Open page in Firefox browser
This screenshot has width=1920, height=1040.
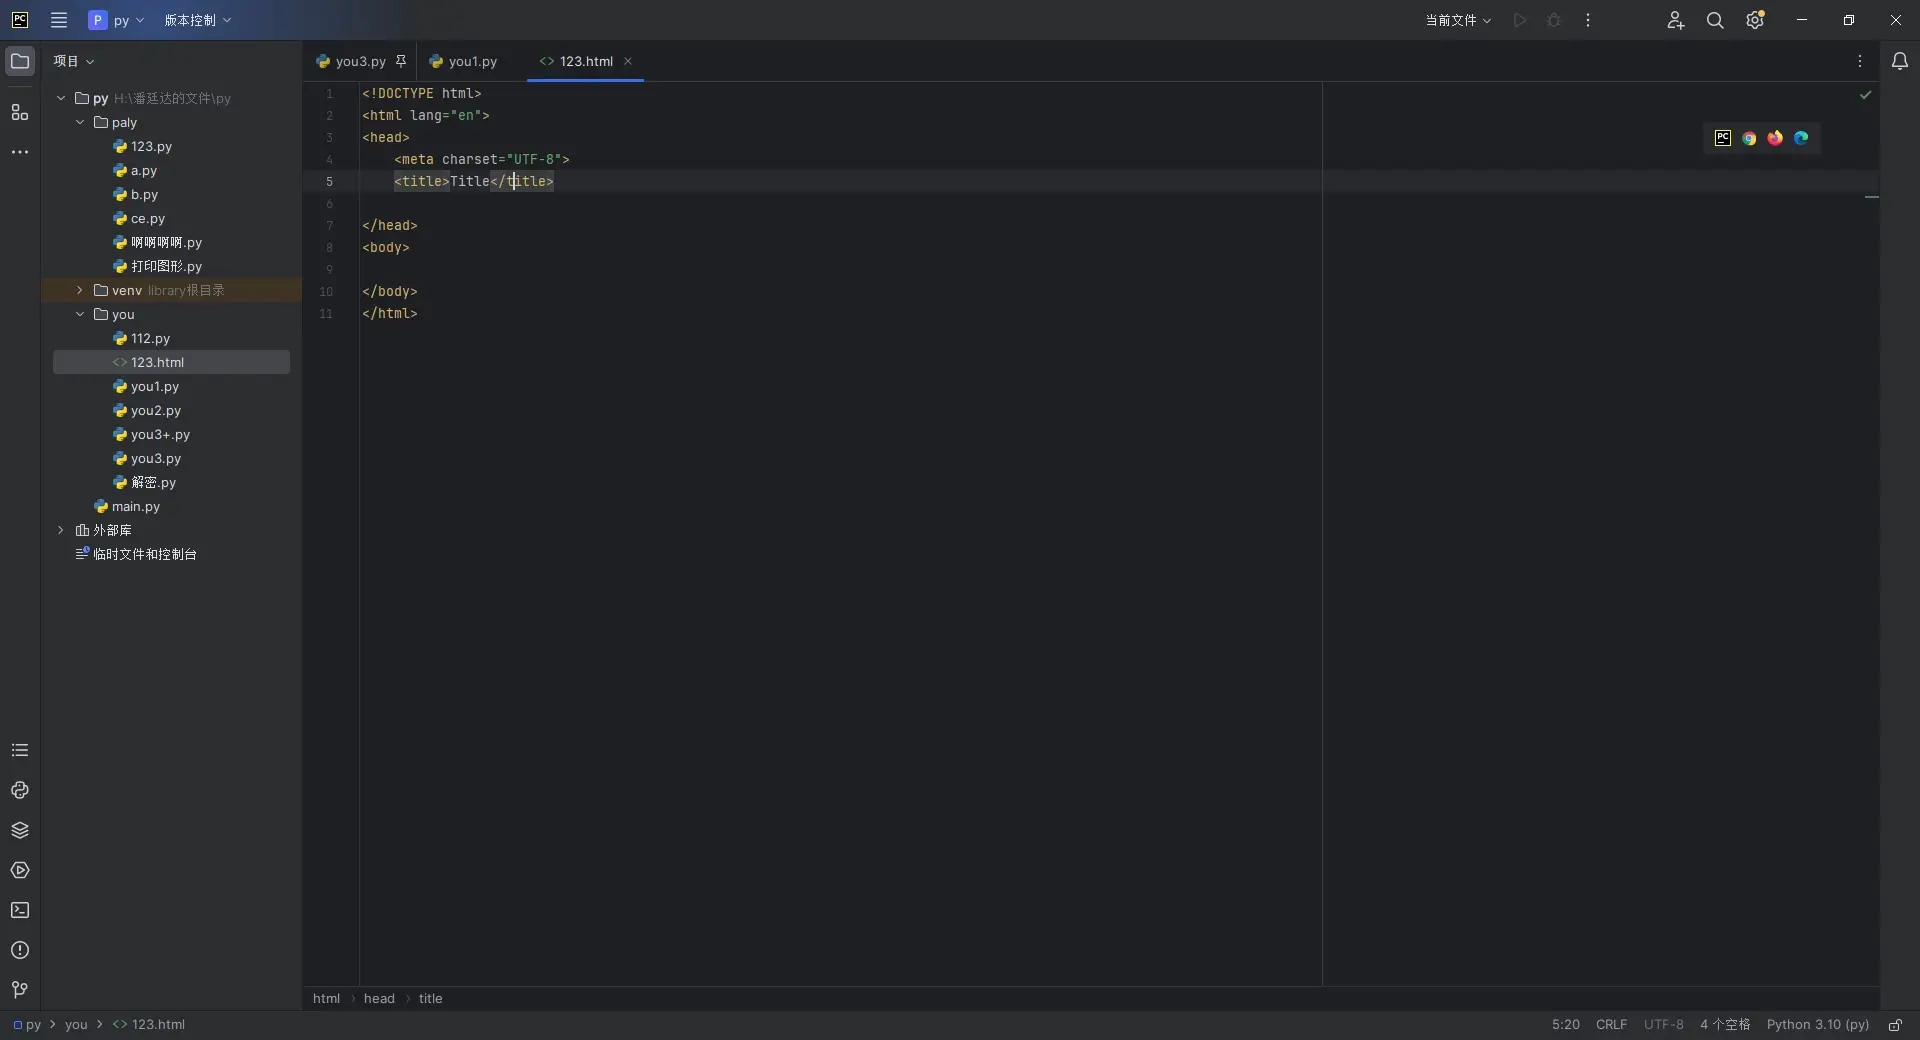coord(1775,138)
